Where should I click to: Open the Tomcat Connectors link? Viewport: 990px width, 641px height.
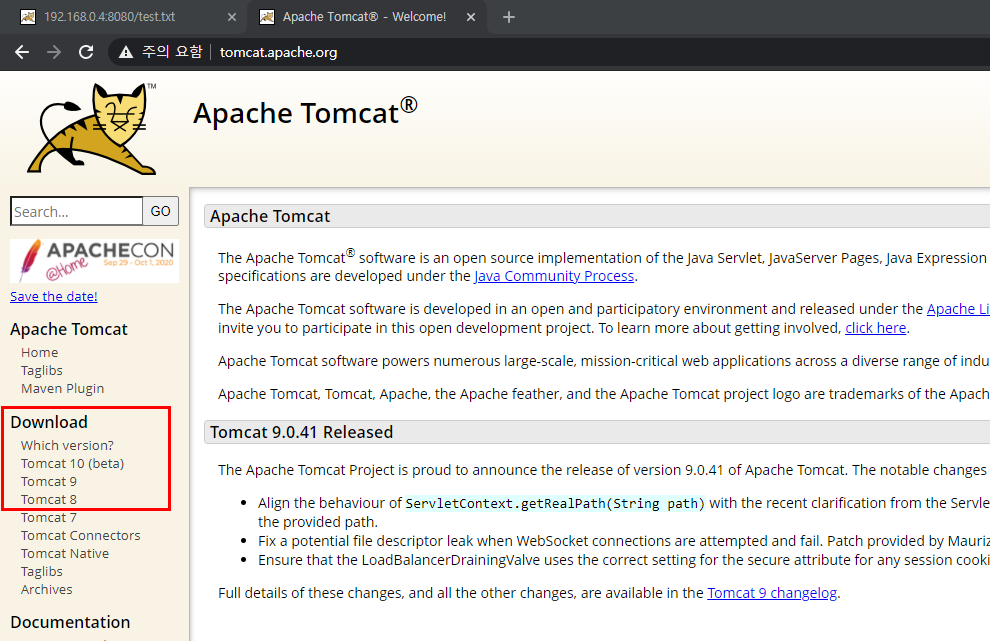tap(81, 536)
